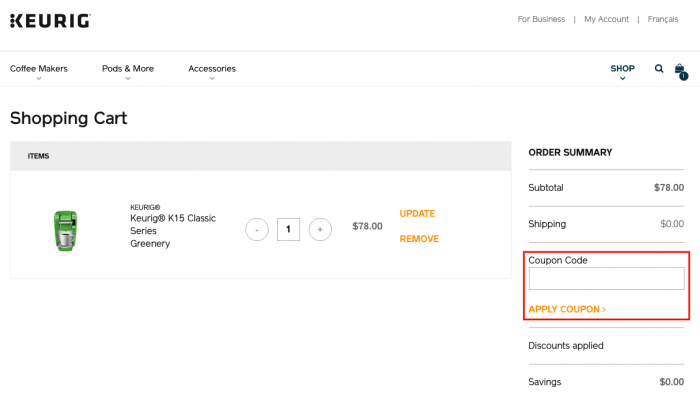Increase quantity with the plus button
700x399 pixels.
pyautogui.click(x=320, y=229)
